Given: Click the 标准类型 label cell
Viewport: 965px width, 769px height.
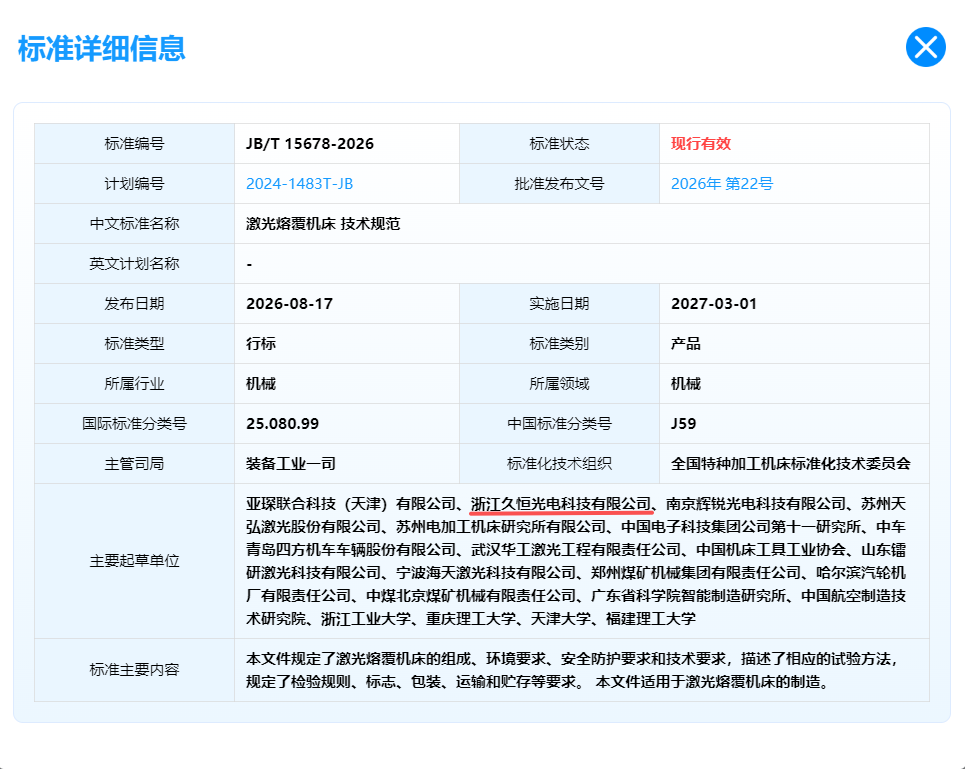Looking at the screenshot, I should 134,344.
